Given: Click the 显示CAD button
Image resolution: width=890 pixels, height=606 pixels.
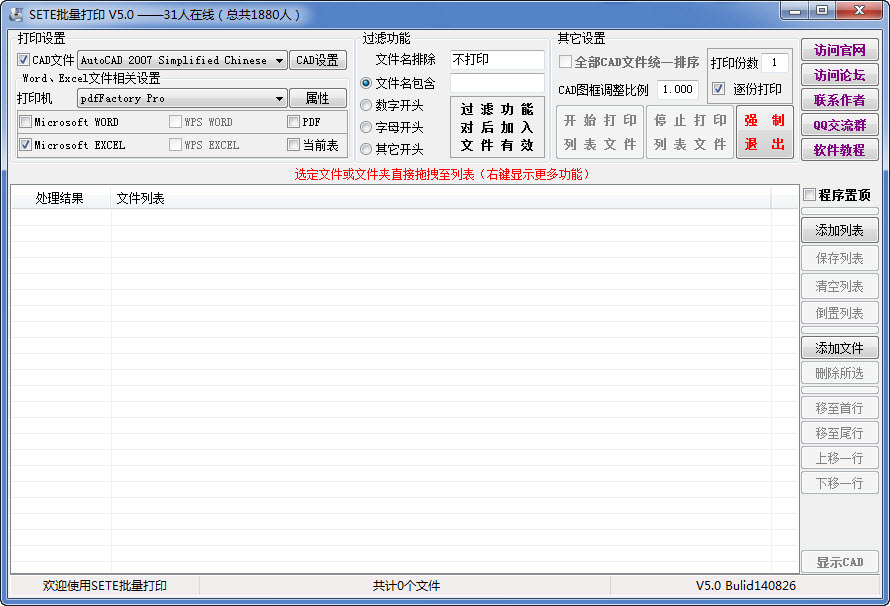Looking at the screenshot, I should pyautogui.click(x=839, y=562).
